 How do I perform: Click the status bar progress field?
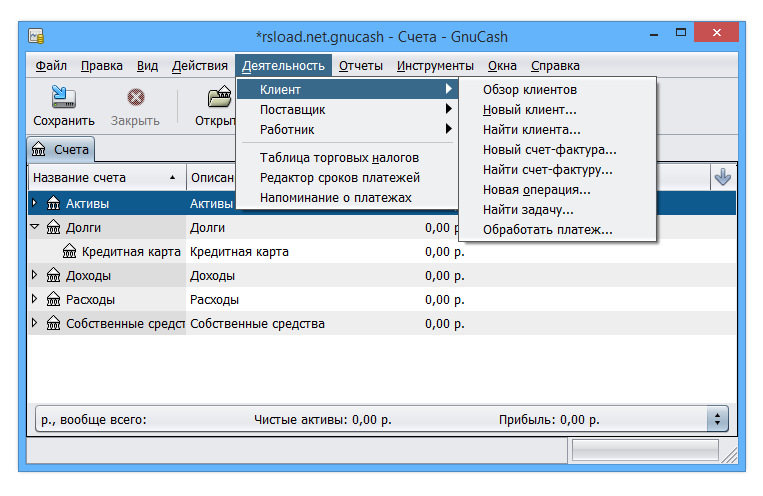click(645, 450)
